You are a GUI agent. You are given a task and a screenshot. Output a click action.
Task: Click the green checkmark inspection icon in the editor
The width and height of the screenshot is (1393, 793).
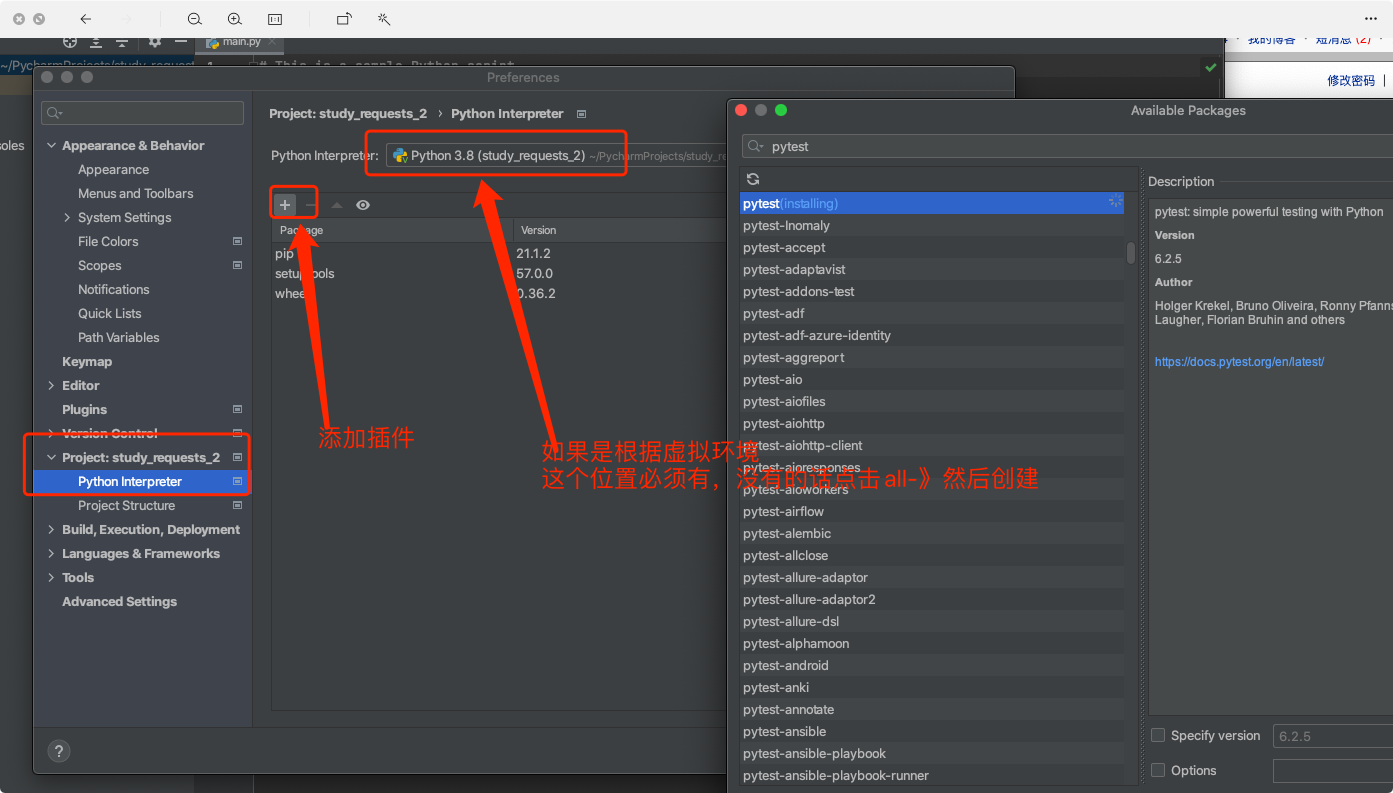pyautogui.click(x=1211, y=67)
